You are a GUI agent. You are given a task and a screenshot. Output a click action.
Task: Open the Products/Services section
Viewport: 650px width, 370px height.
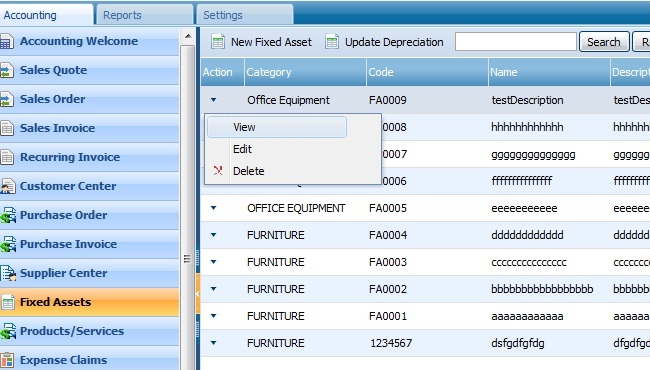(90, 331)
